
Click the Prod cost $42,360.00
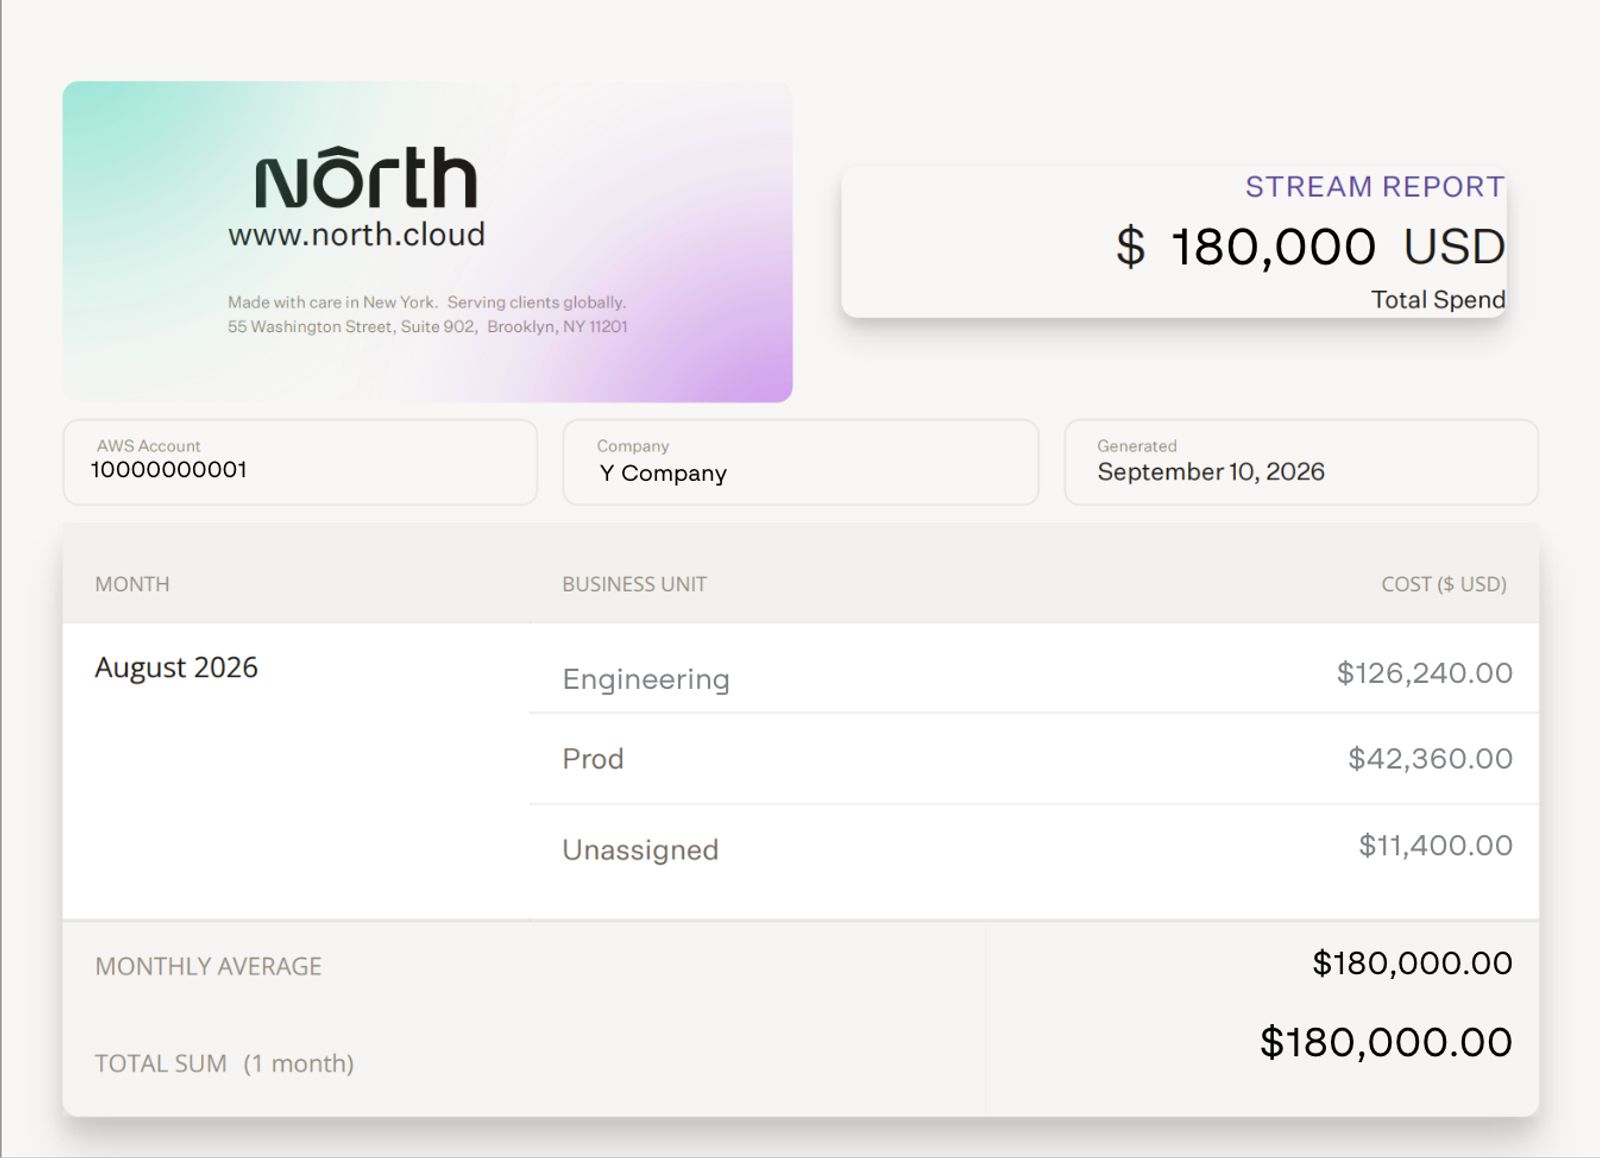point(1430,758)
